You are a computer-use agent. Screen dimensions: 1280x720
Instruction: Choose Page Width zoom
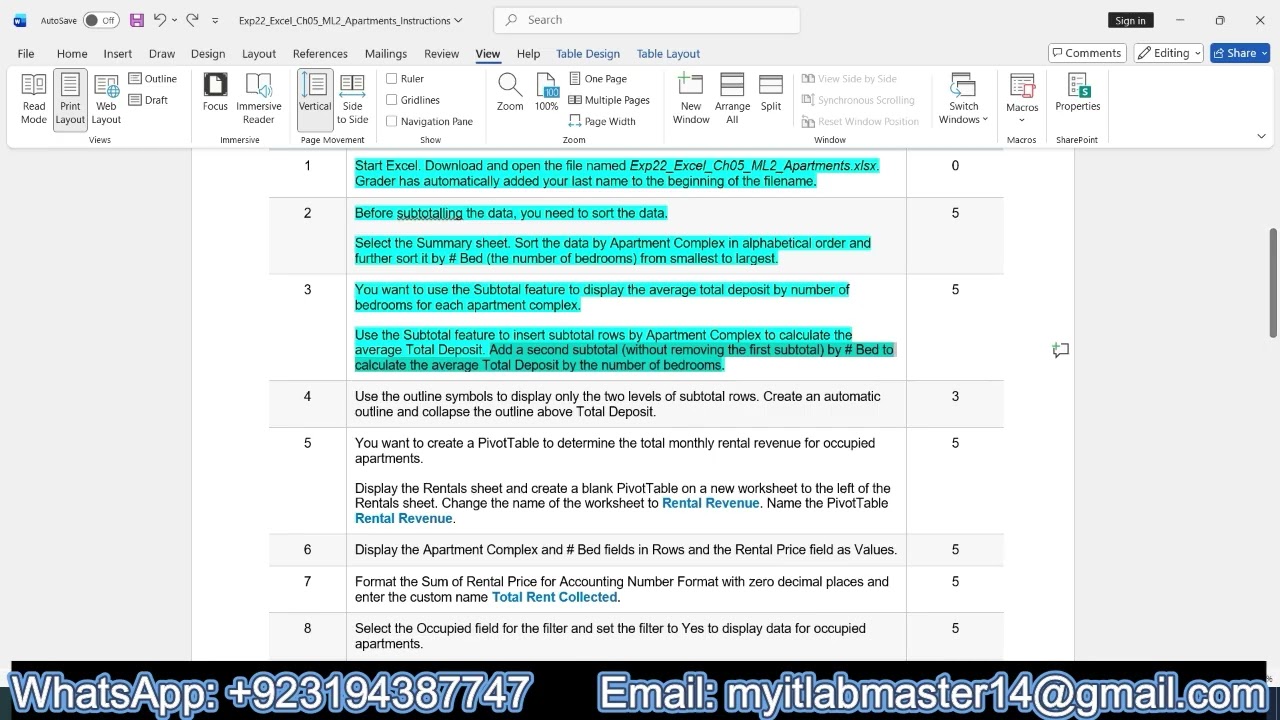tap(602, 121)
